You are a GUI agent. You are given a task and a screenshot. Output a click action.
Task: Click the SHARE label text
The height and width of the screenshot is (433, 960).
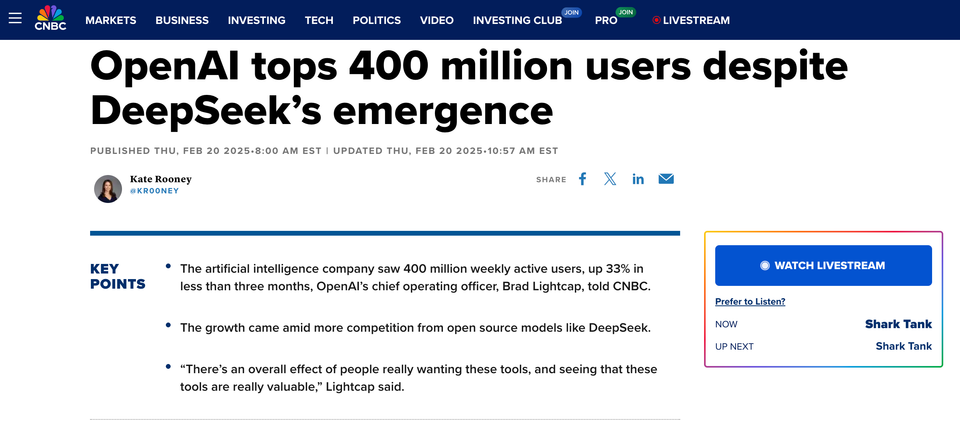(551, 179)
